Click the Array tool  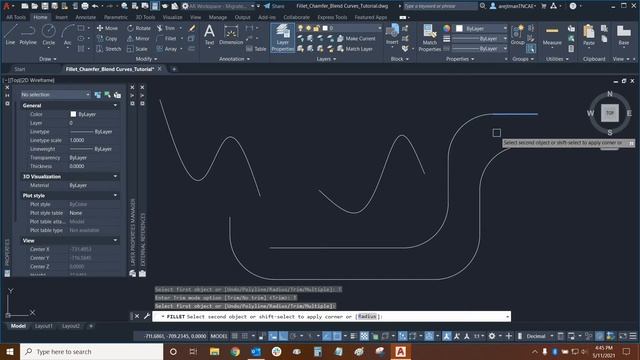[x=167, y=49]
